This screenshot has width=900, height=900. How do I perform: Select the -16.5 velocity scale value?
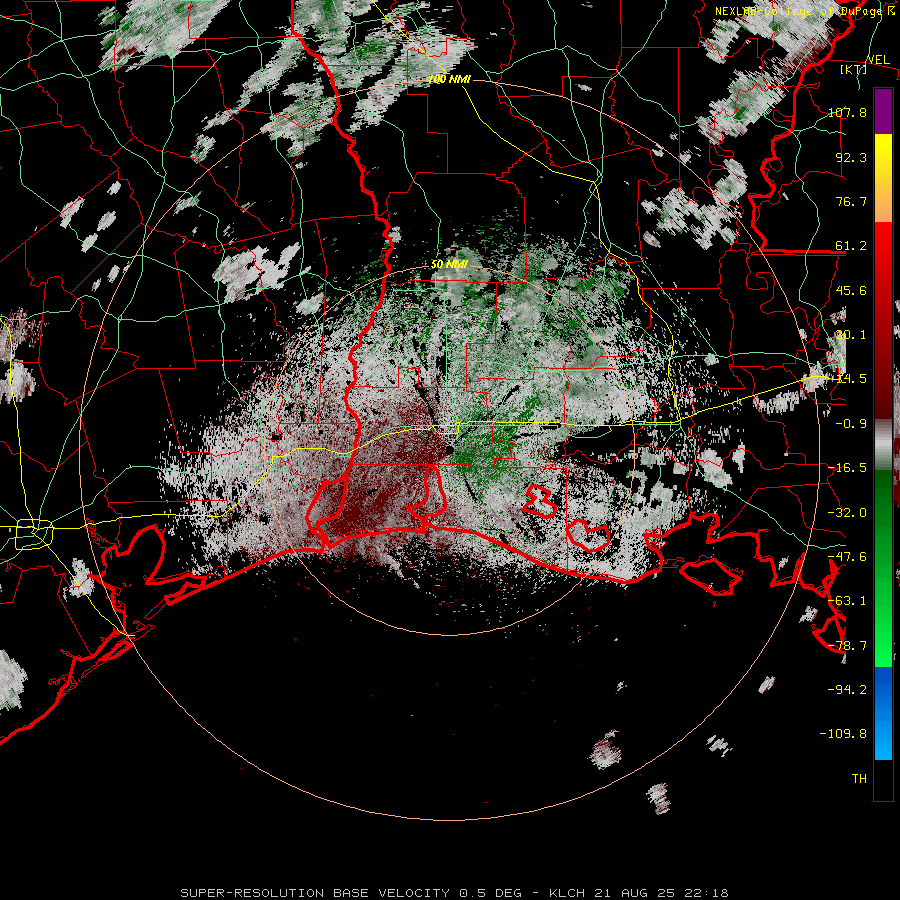point(847,468)
